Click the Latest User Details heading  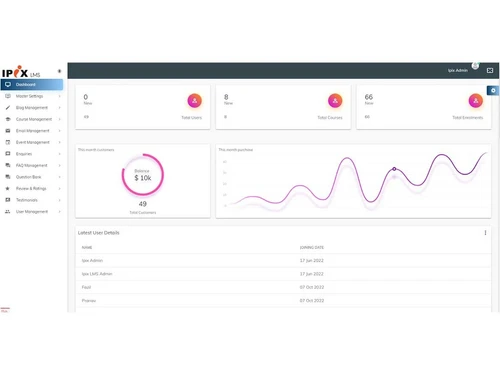coord(99,233)
